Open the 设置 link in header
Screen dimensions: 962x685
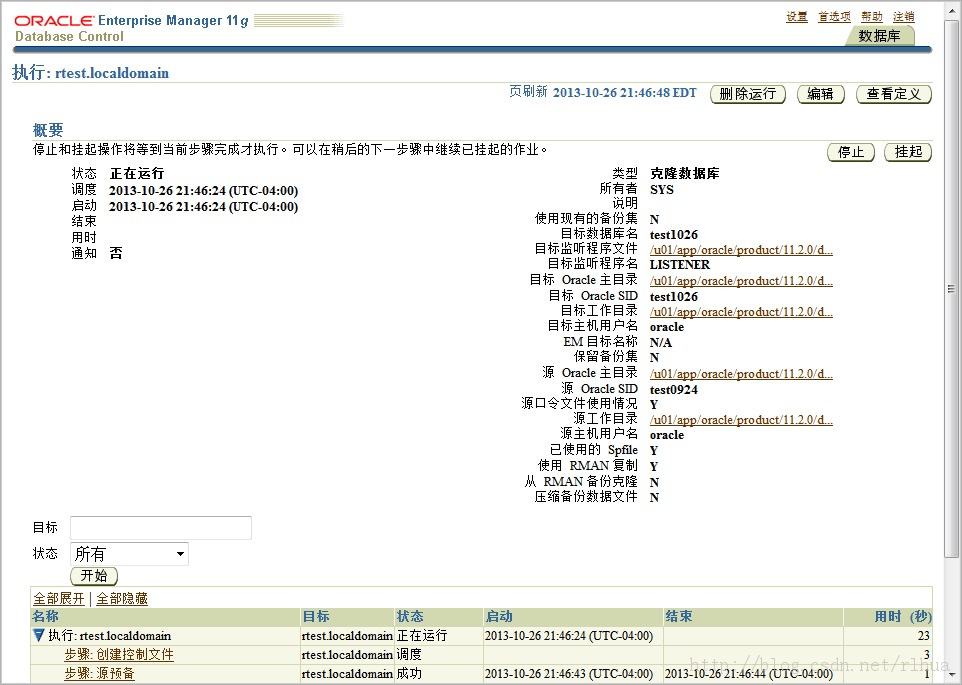pos(797,17)
